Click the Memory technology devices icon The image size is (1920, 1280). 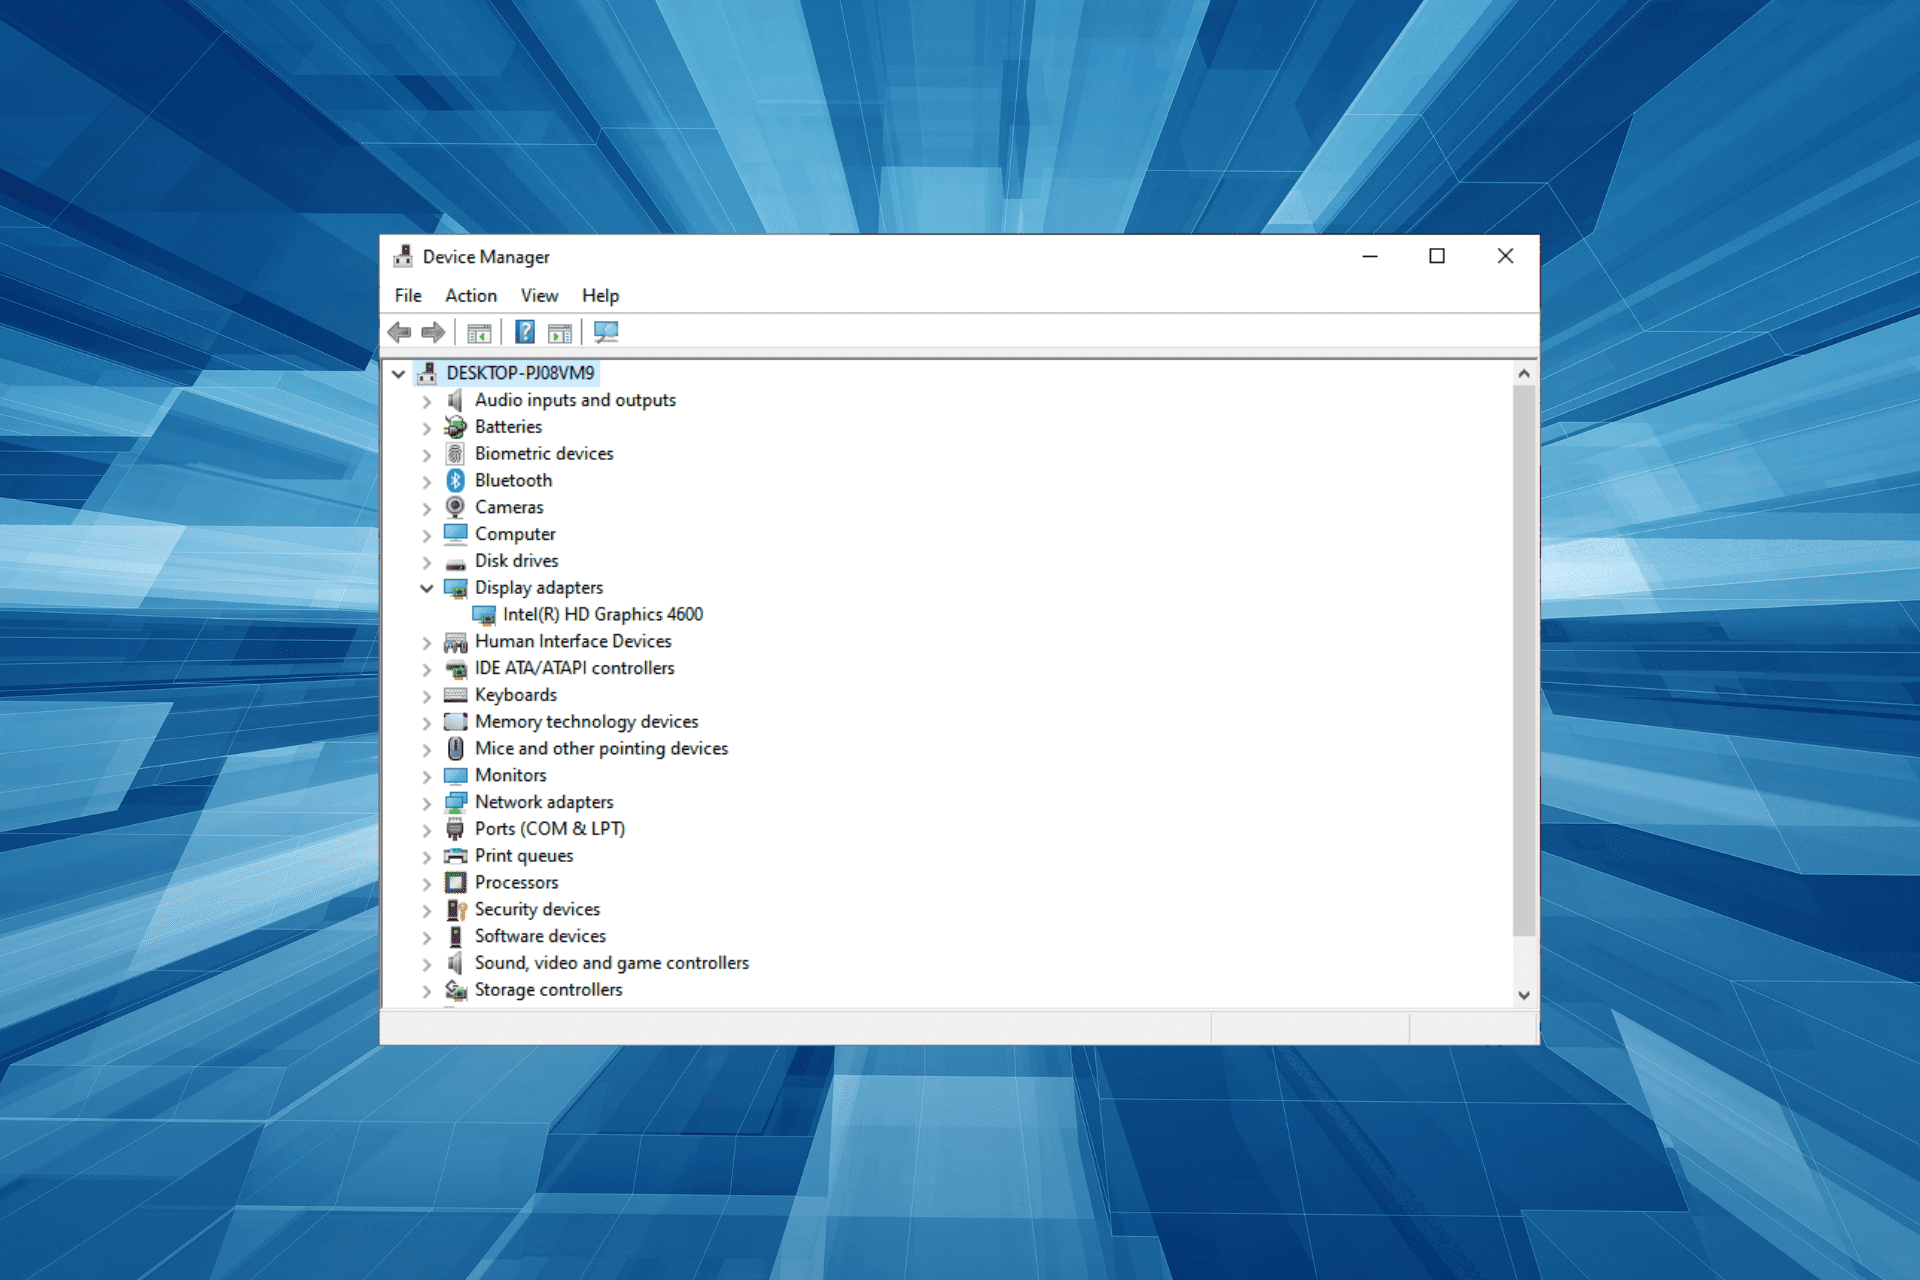pos(455,722)
